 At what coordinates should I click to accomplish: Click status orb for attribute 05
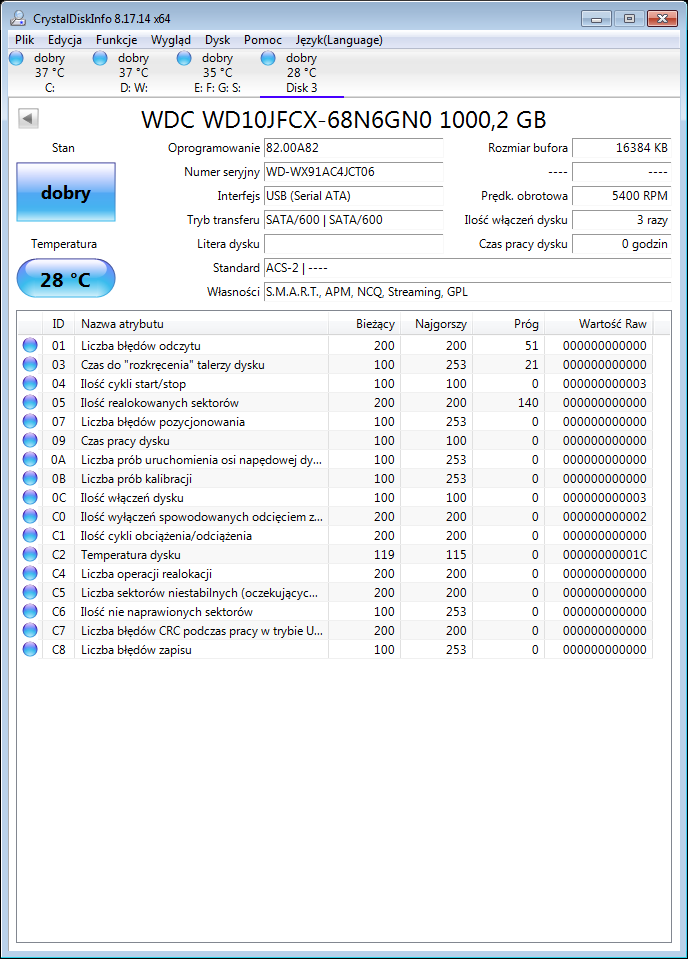(x=30, y=402)
